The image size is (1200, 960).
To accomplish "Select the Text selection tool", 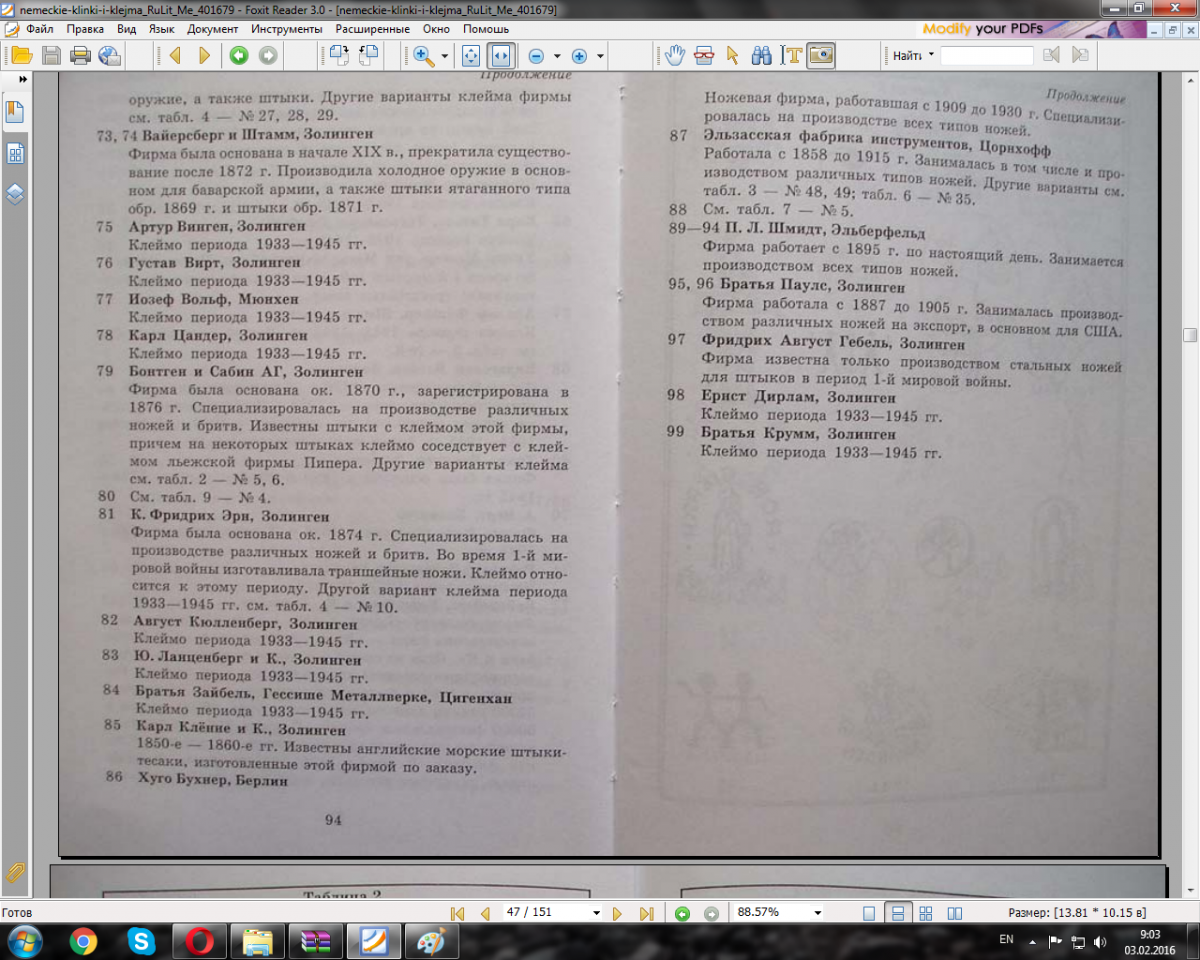I will (x=791, y=56).
